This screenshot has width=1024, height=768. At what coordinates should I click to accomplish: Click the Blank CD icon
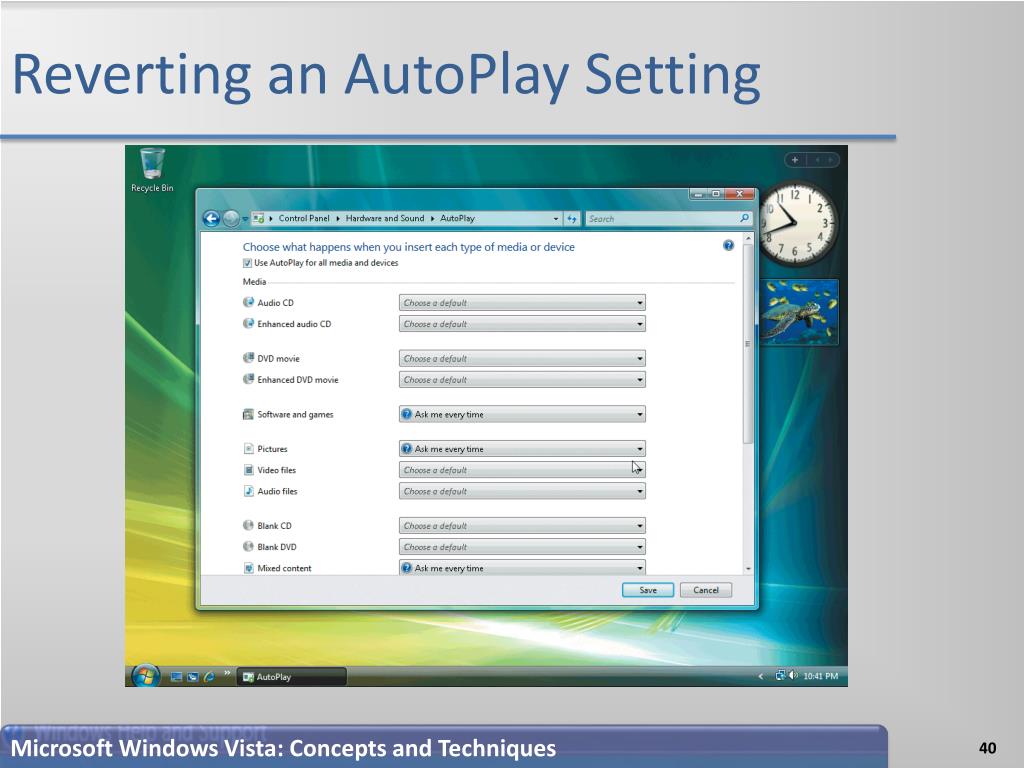click(248, 526)
